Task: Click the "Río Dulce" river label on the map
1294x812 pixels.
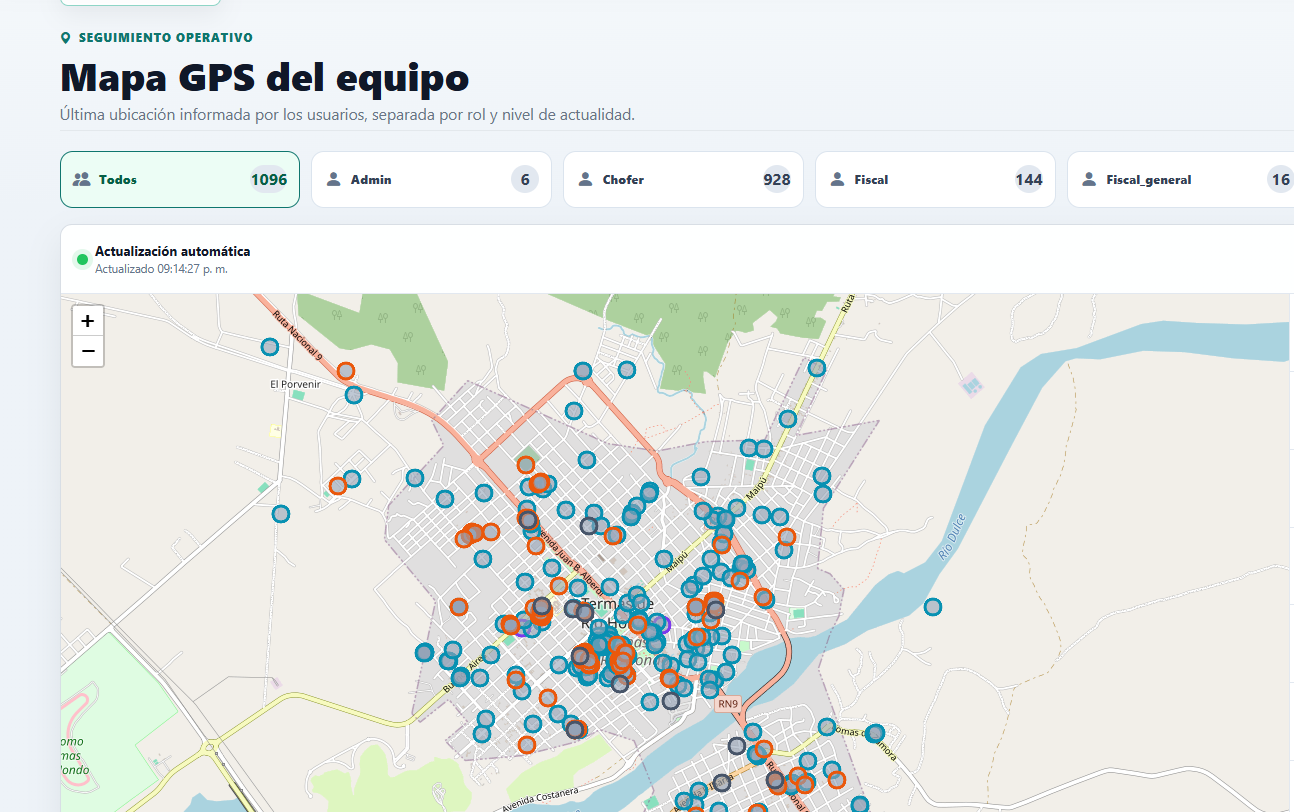Action: [953, 537]
